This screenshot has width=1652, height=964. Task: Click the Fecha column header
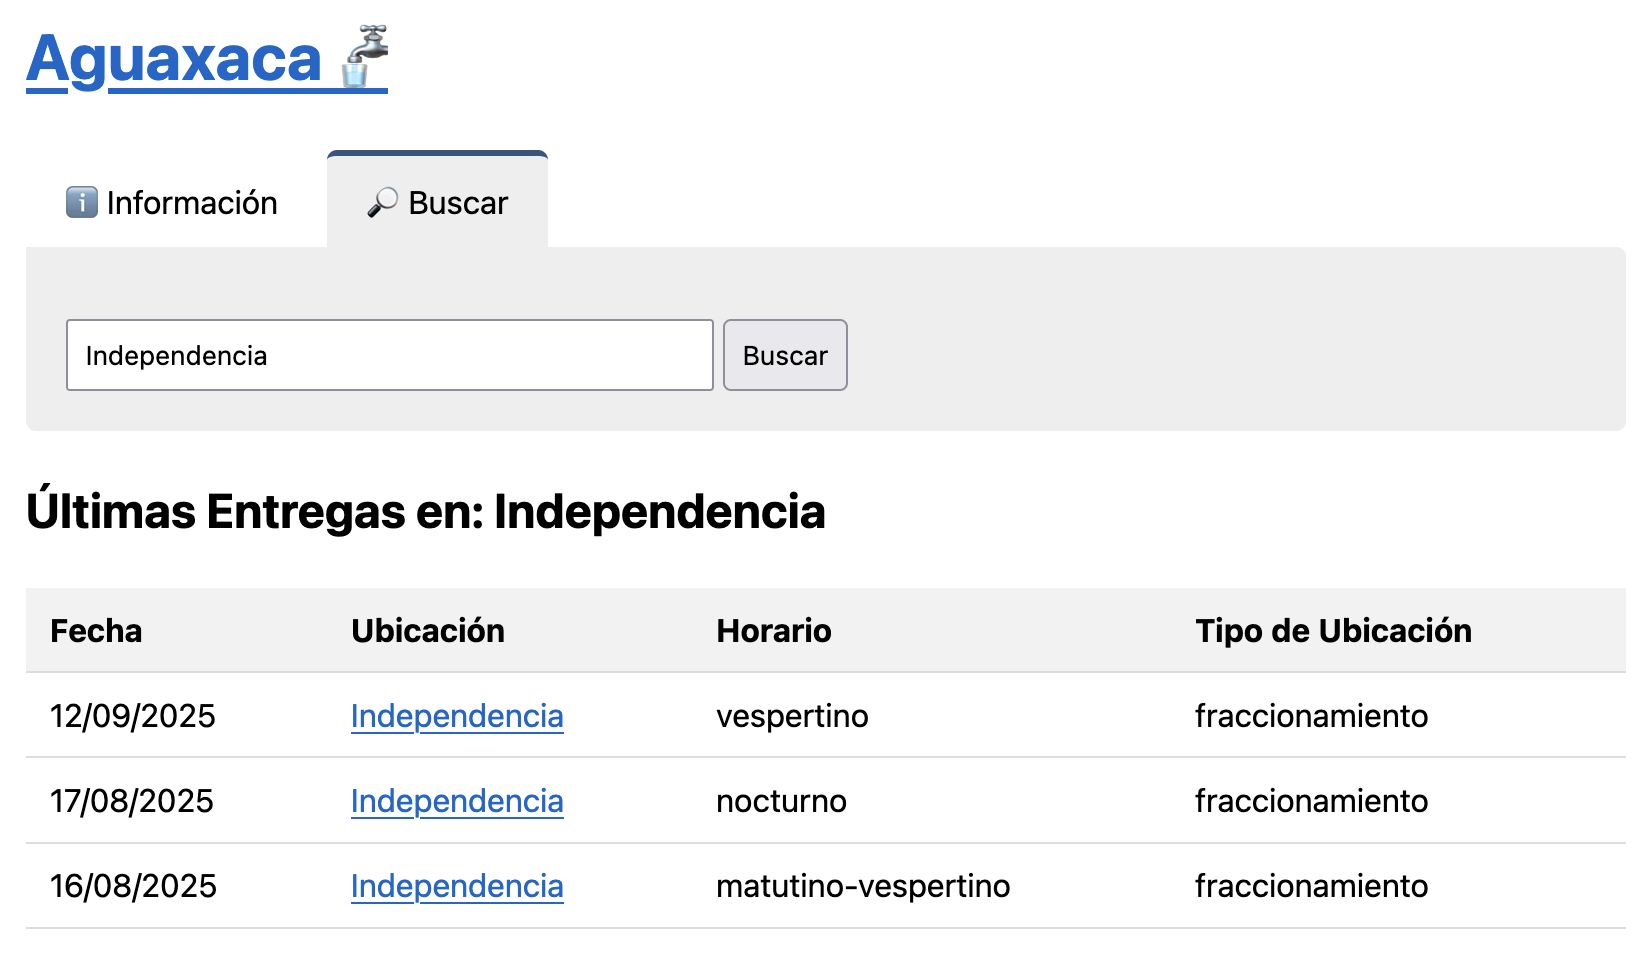click(96, 631)
